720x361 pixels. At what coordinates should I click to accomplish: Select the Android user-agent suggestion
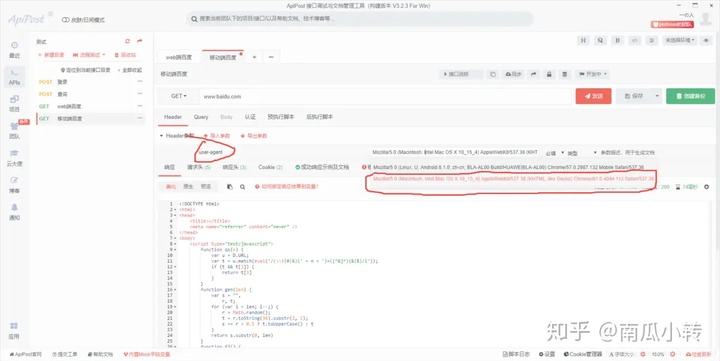(x=509, y=167)
